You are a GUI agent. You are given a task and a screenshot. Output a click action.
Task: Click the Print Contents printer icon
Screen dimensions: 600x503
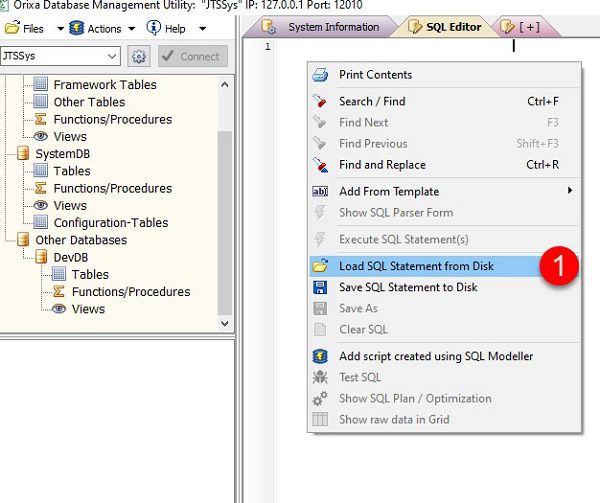tap(320, 75)
